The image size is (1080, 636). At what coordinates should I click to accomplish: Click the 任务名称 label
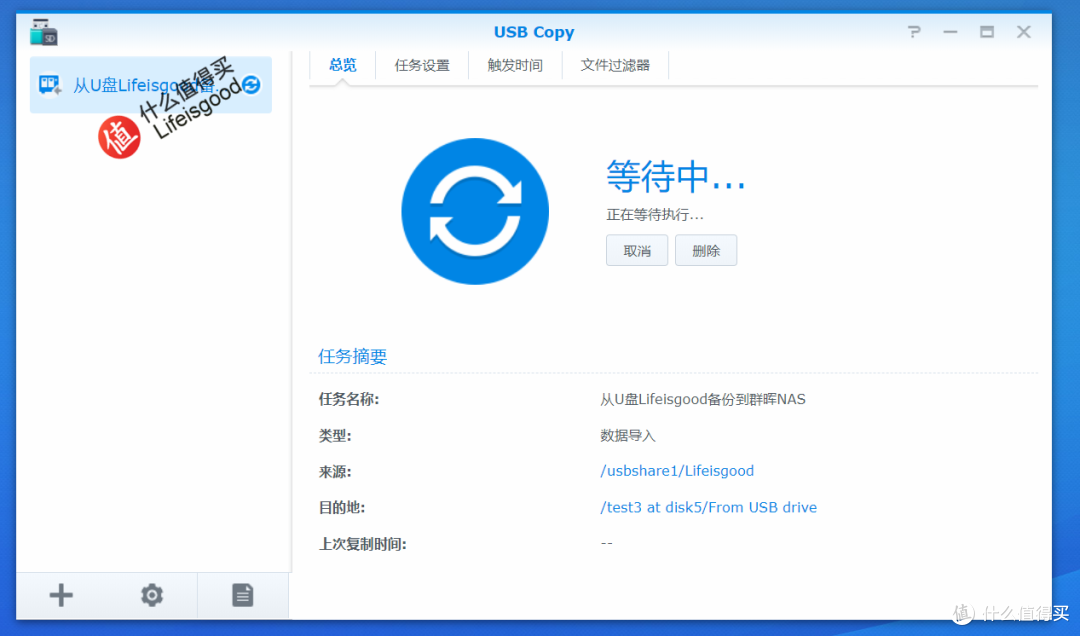click(349, 400)
